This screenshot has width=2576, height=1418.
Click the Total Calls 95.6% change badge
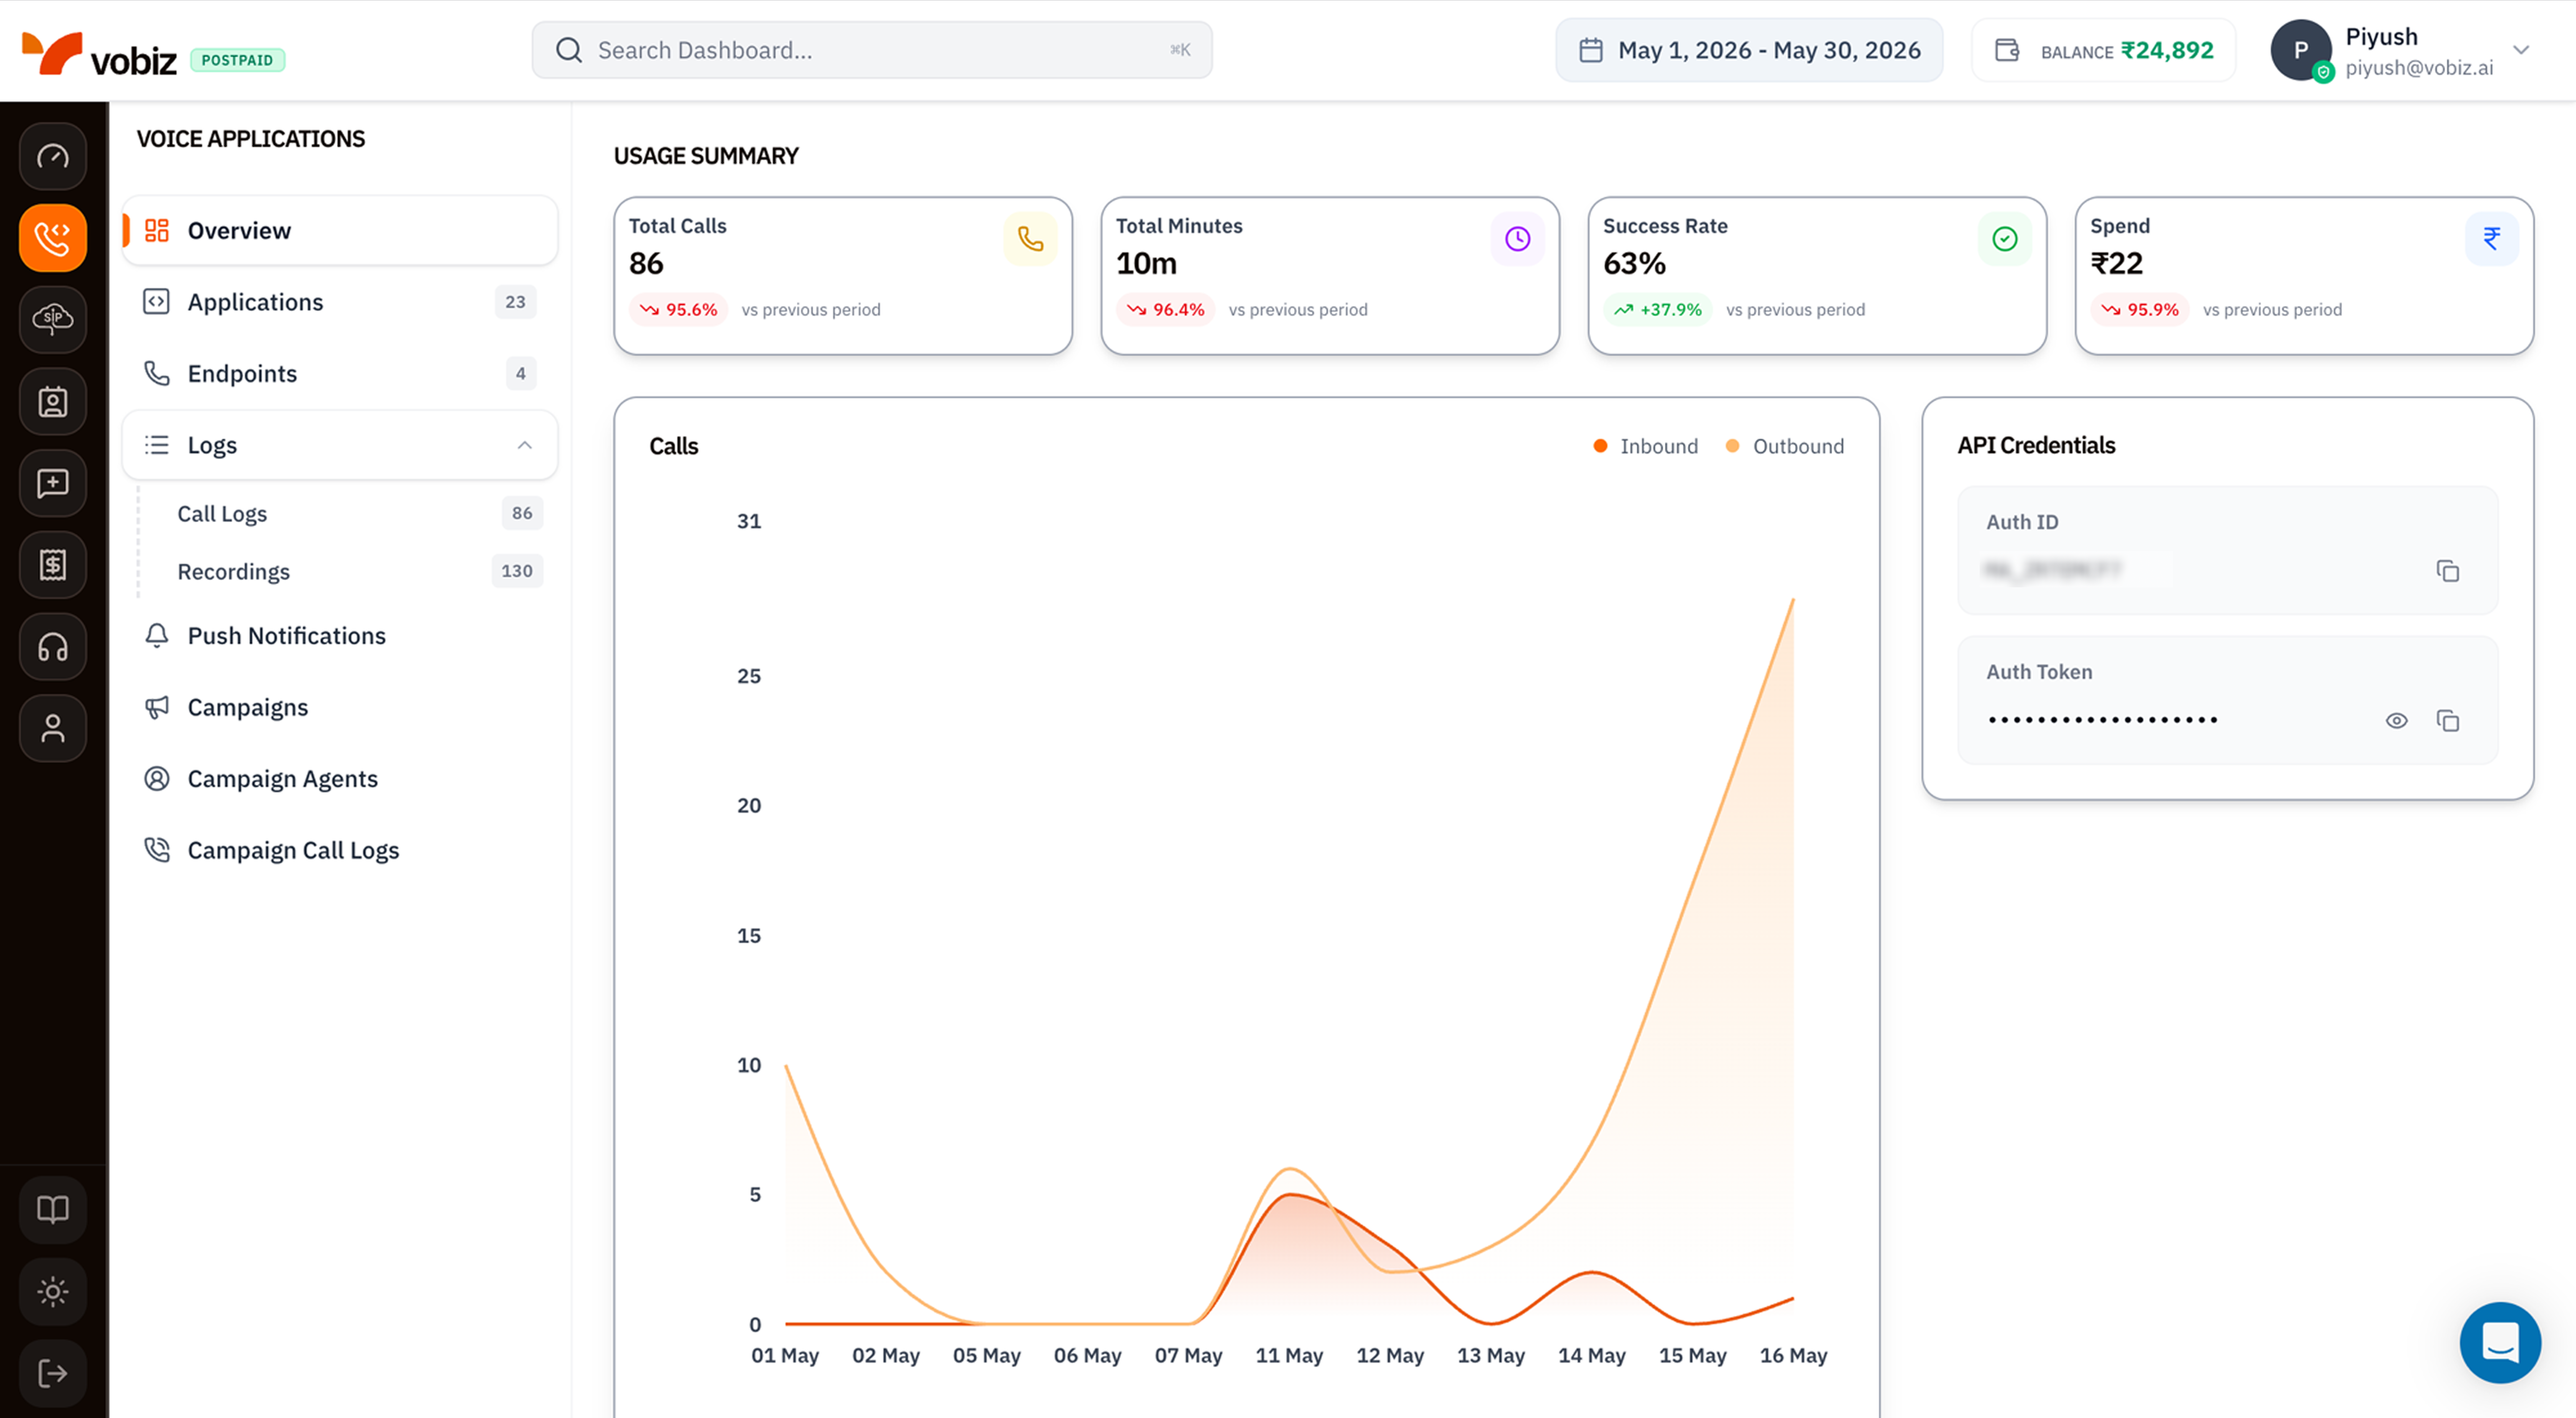679,310
